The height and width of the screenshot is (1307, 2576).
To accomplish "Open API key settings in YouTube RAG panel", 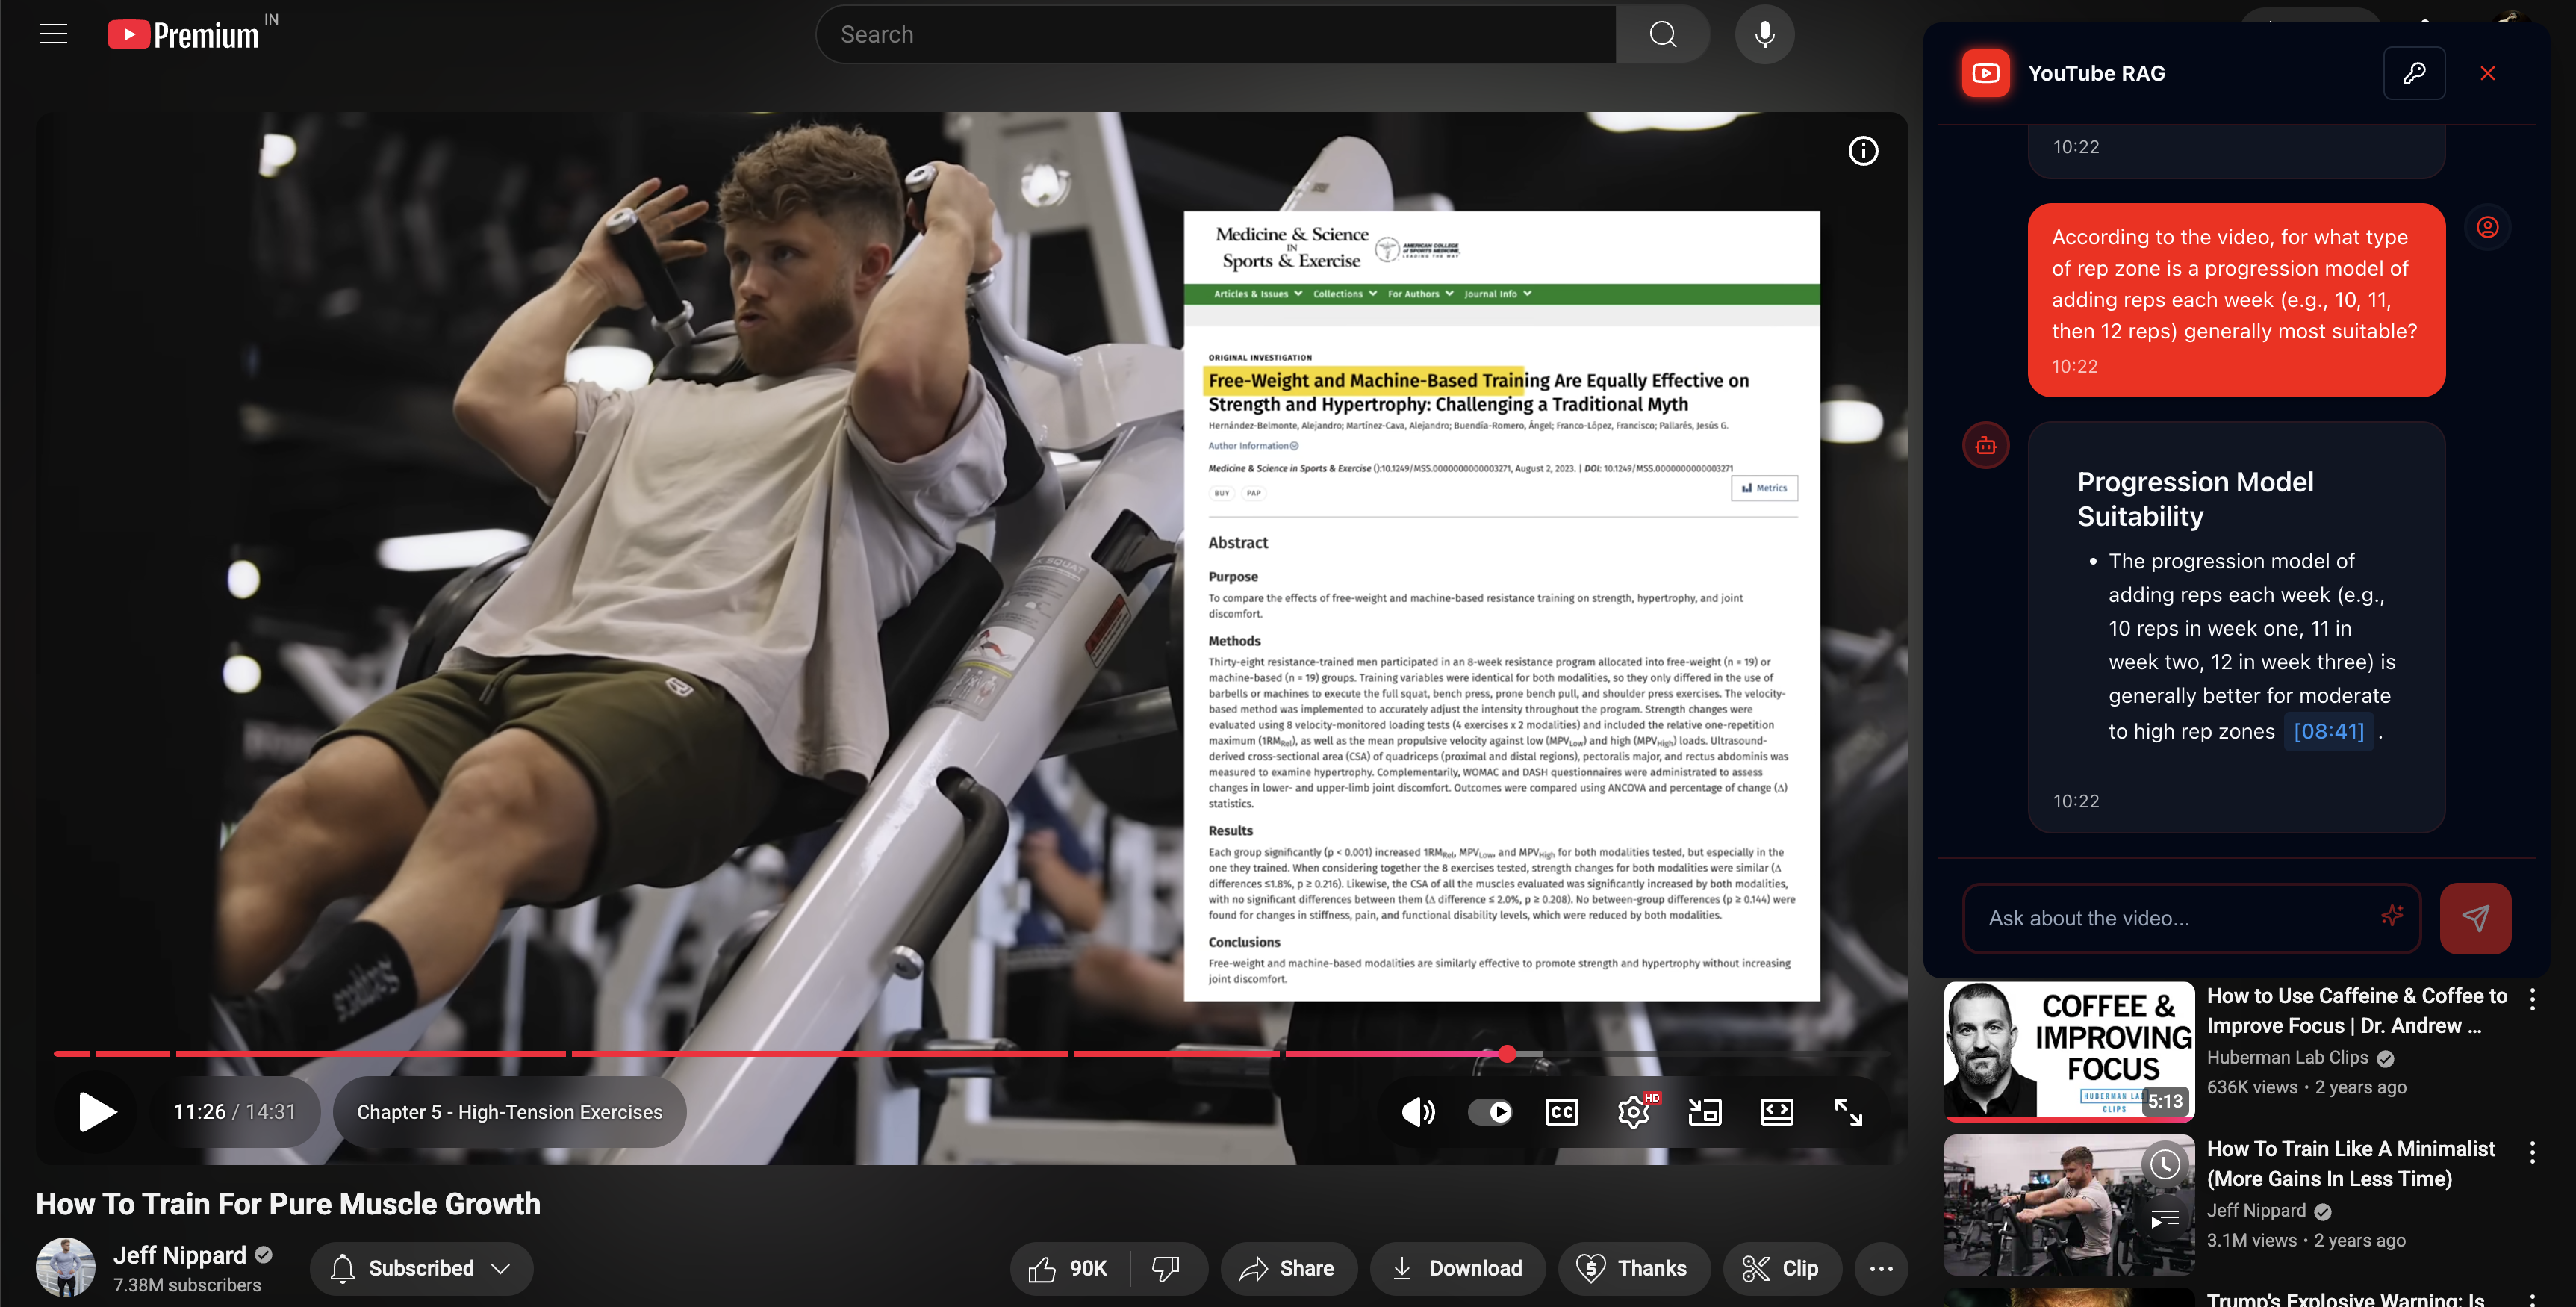I will click(2414, 72).
